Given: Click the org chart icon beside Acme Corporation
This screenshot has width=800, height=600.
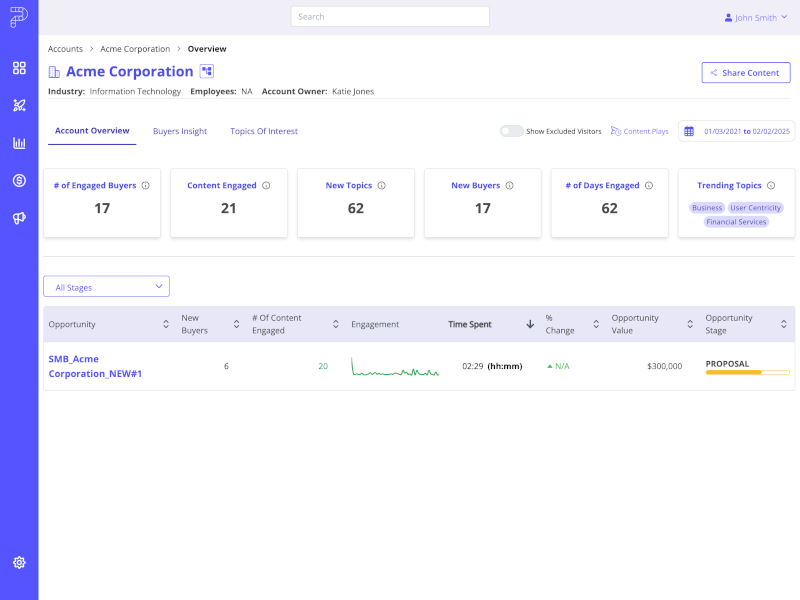Looking at the screenshot, I should tap(205, 71).
